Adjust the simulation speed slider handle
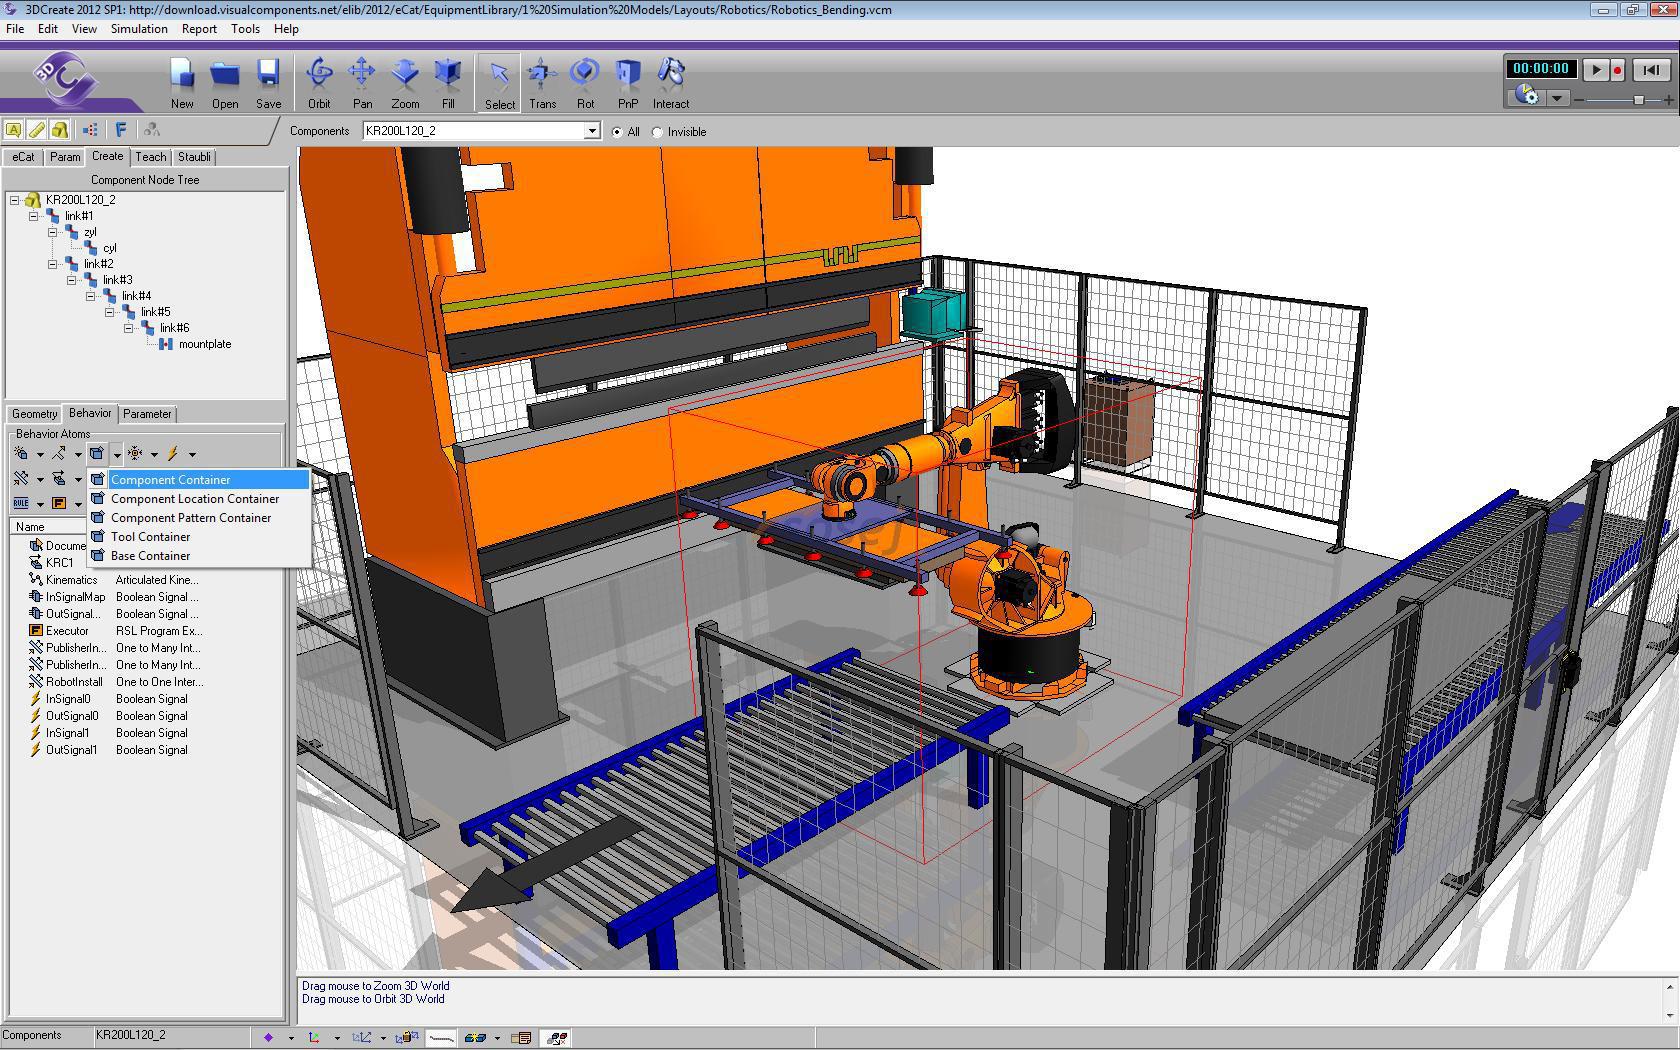The width and height of the screenshot is (1680, 1050). 1638,99
